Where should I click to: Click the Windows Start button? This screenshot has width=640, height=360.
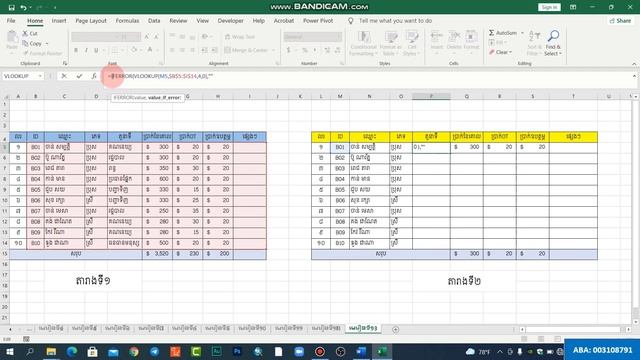coord(9,351)
